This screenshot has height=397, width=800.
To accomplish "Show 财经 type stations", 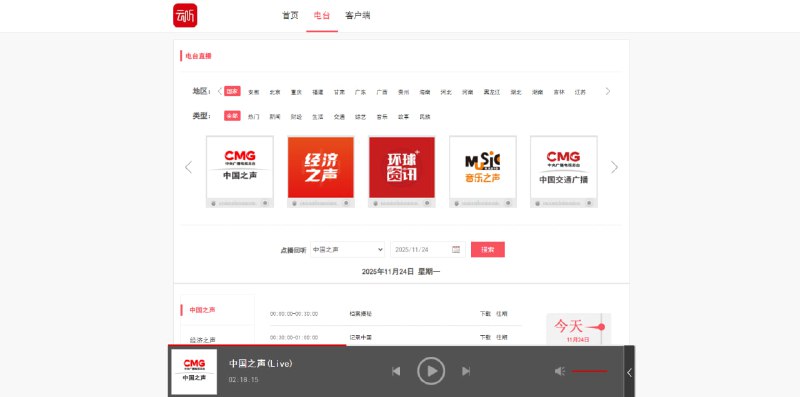I will click(x=296, y=117).
